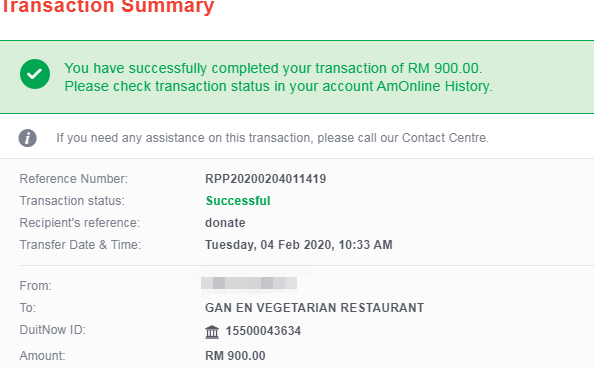
Task: Click the Transfer Date & Time label
Action: (80, 245)
